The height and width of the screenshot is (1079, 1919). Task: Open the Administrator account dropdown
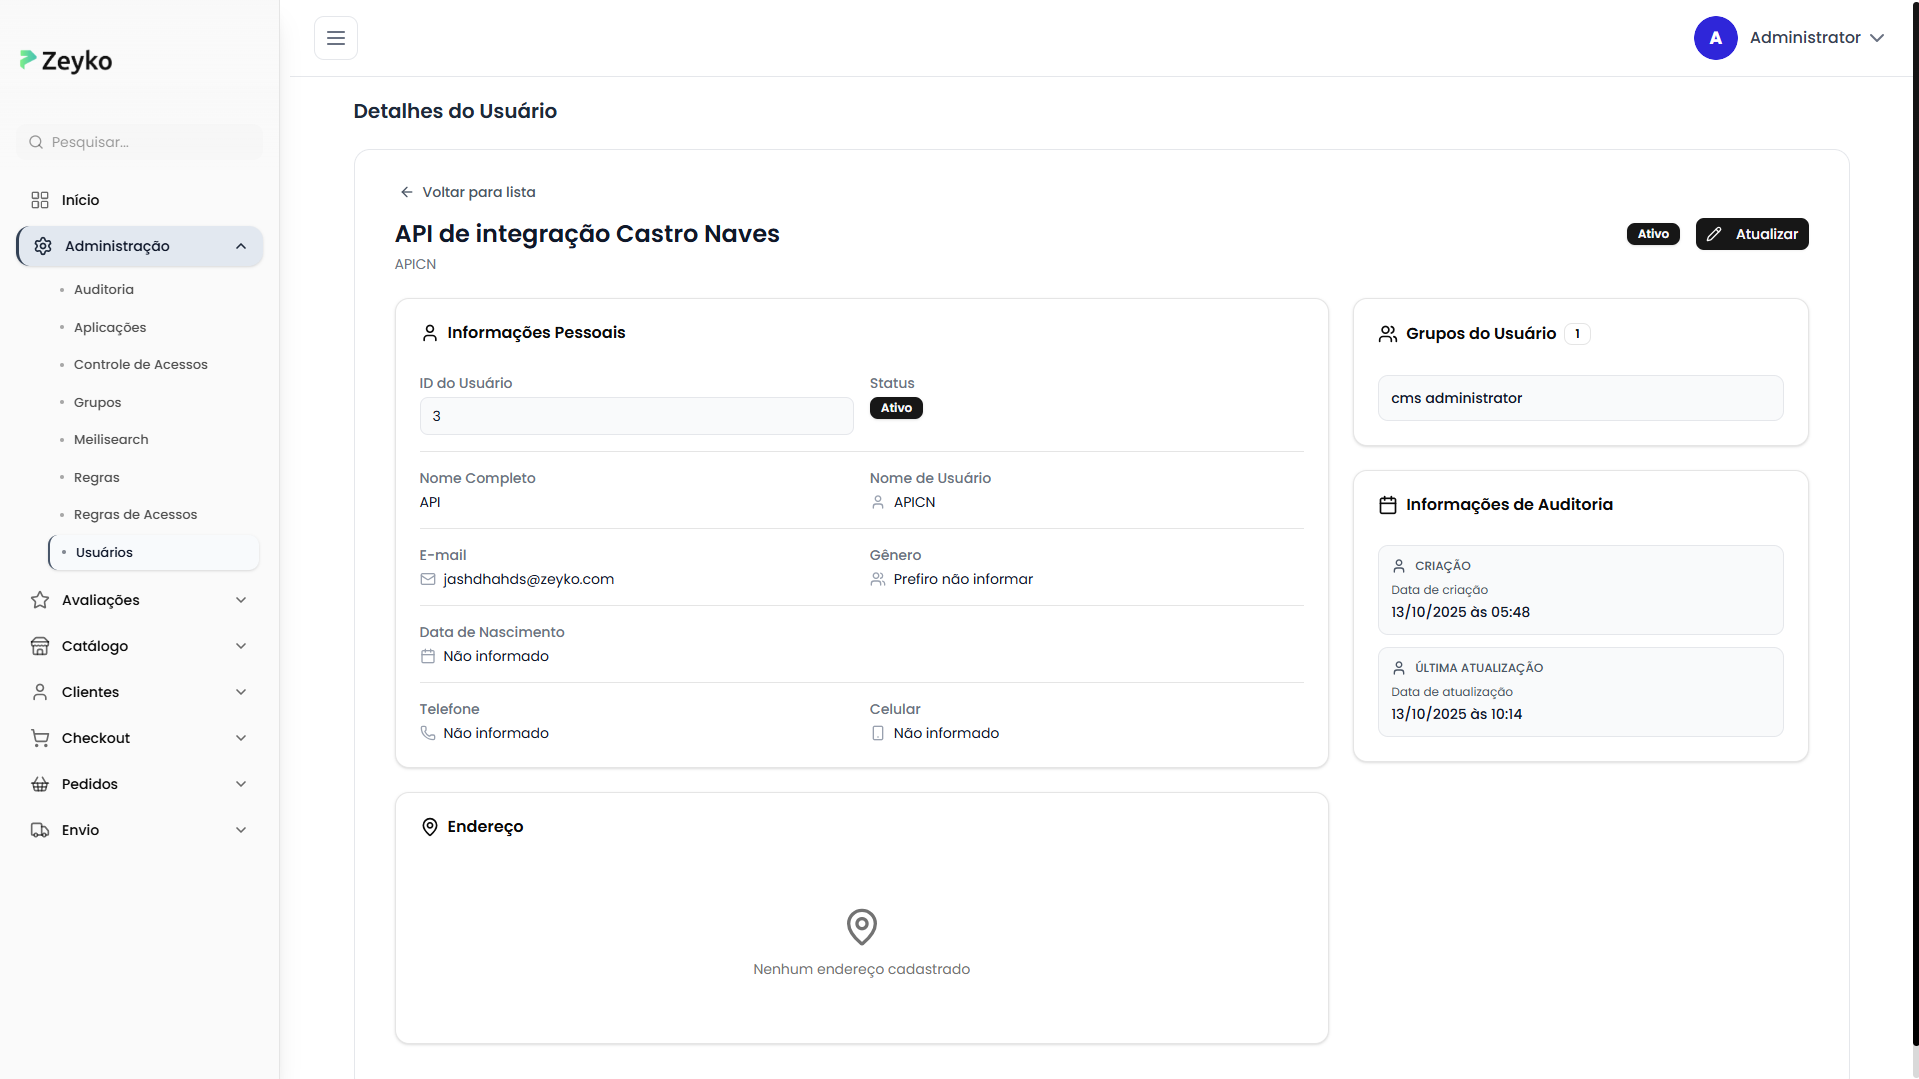click(x=1876, y=38)
